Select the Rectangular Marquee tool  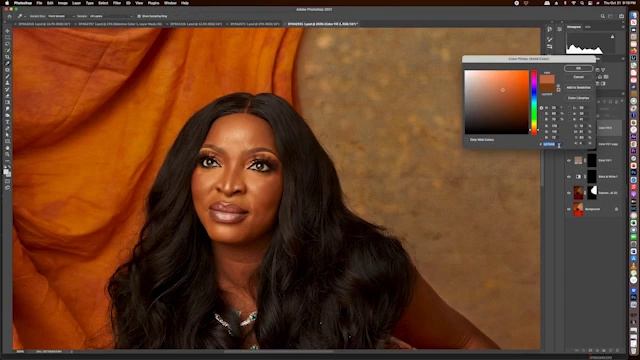pyautogui.click(x=7, y=37)
